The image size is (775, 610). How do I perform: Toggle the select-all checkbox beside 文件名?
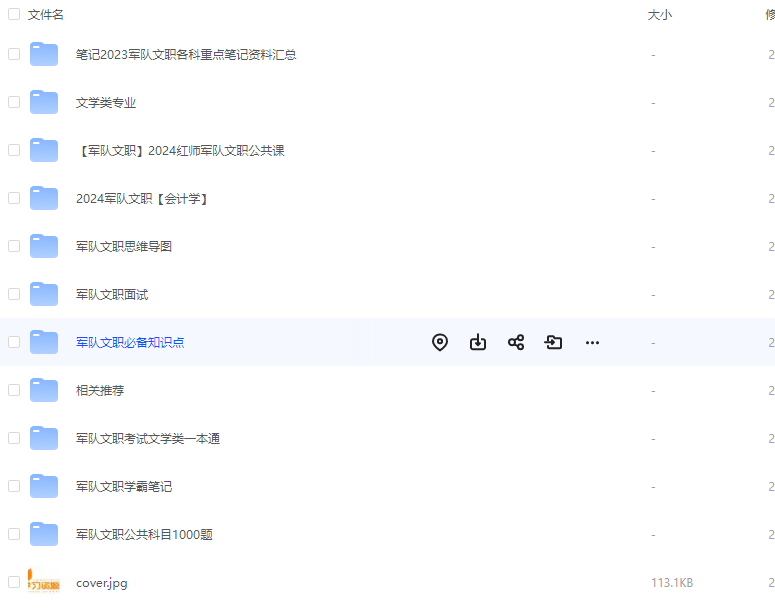pyautogui.click(x=14, y=14)
